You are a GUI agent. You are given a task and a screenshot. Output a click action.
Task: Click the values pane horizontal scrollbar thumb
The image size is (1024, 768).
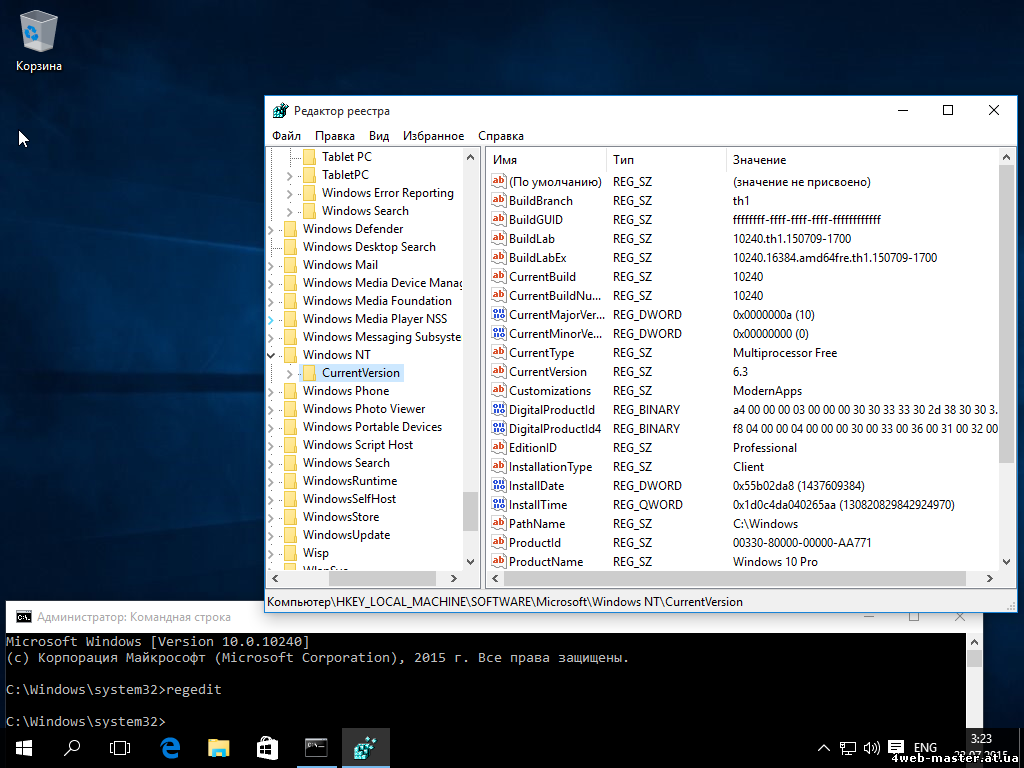[735, 578]
